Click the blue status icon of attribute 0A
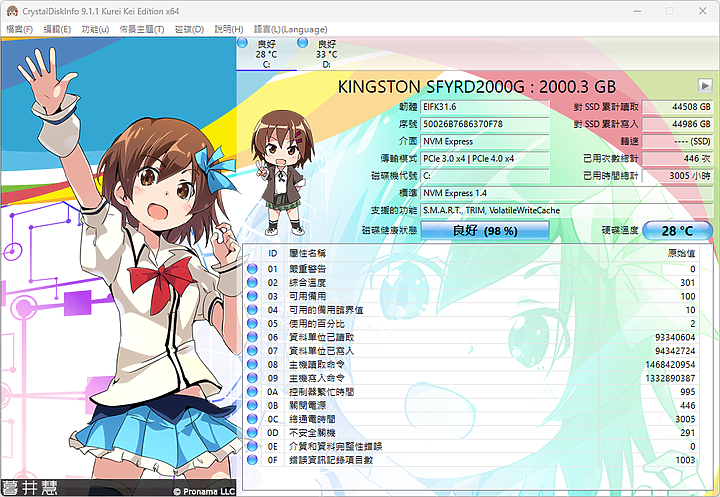 (252, 392)
